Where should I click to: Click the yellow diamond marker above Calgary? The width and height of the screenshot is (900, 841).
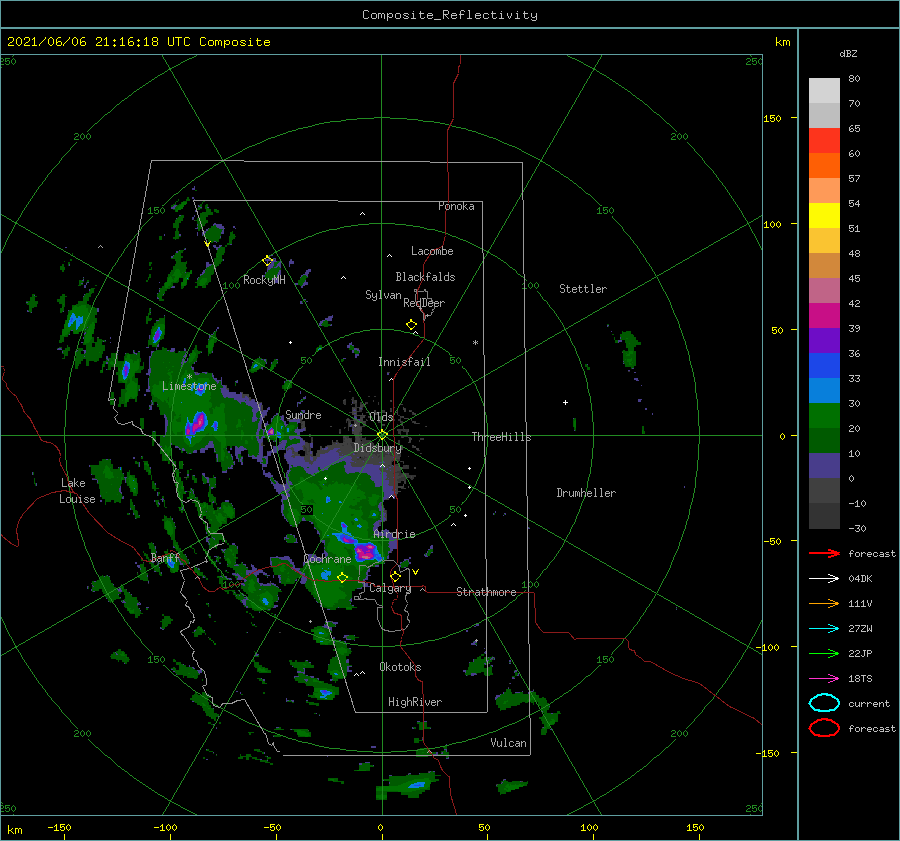(x=395, y=576)
